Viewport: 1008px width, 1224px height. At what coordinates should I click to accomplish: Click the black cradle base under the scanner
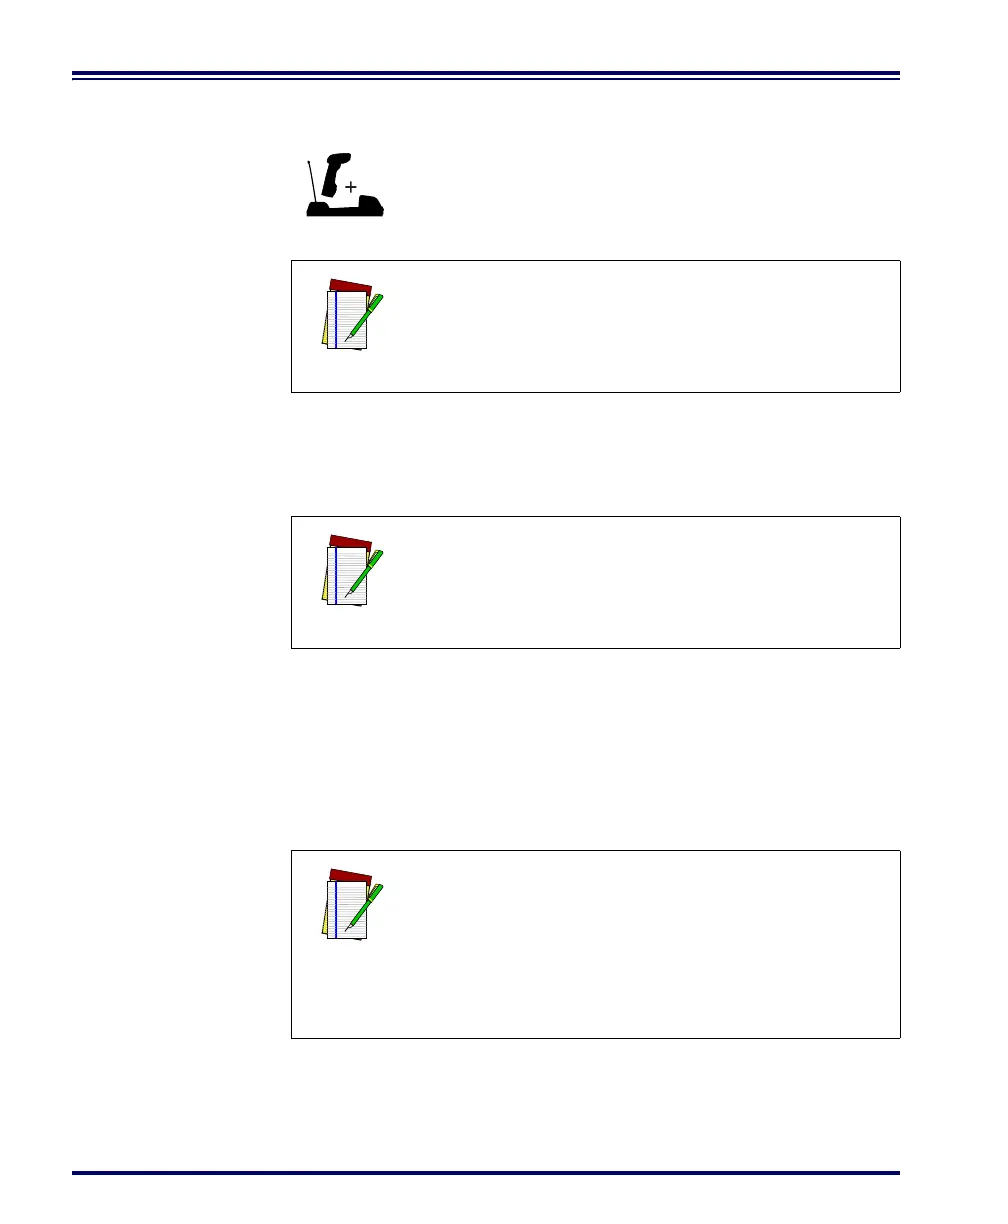[345, 207]
